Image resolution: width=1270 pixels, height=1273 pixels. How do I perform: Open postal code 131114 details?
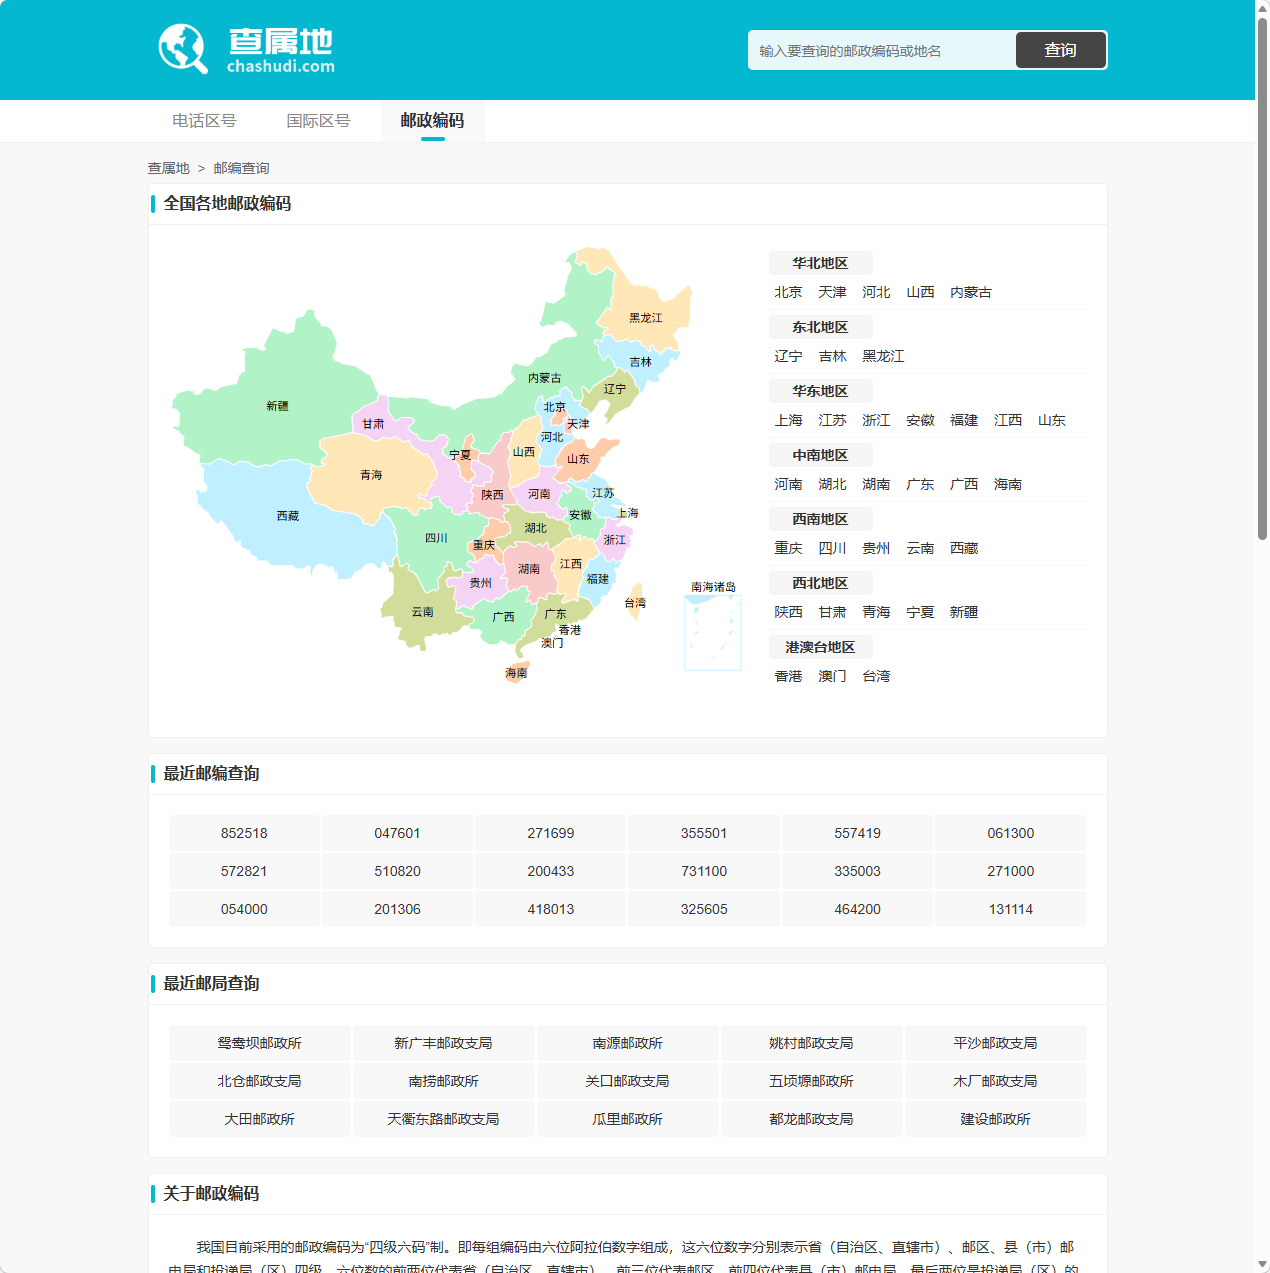tap(1010, 909)
